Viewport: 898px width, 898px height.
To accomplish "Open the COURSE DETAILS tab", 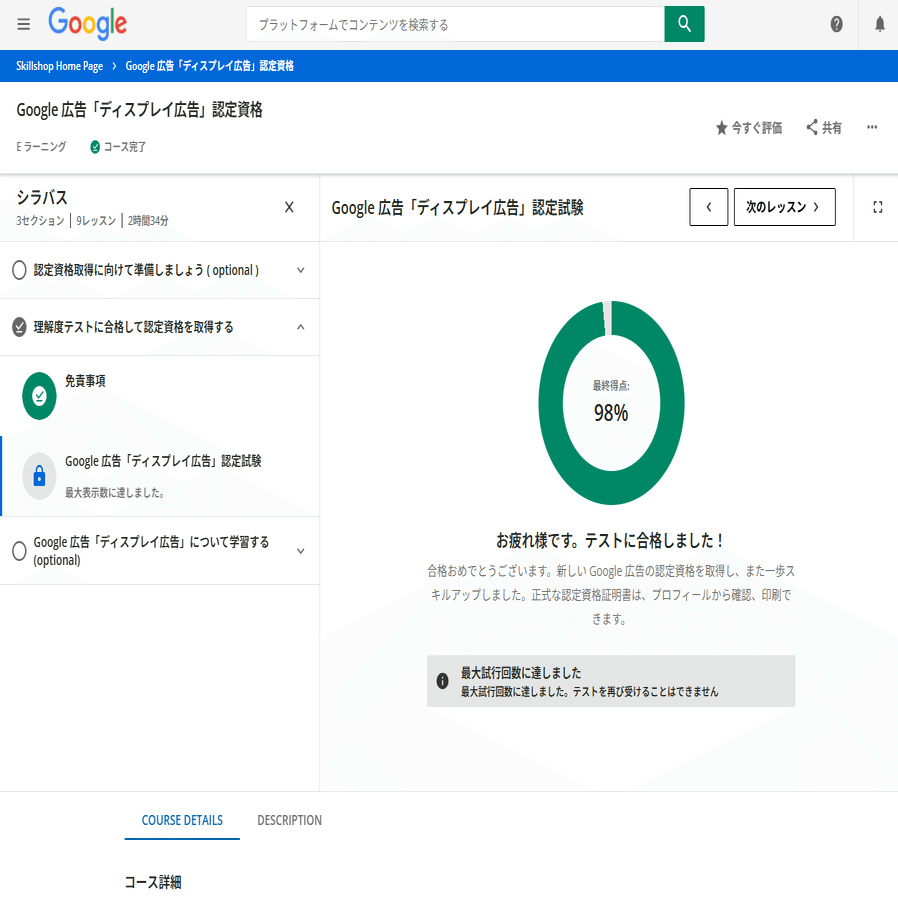I will coord(181,820).
